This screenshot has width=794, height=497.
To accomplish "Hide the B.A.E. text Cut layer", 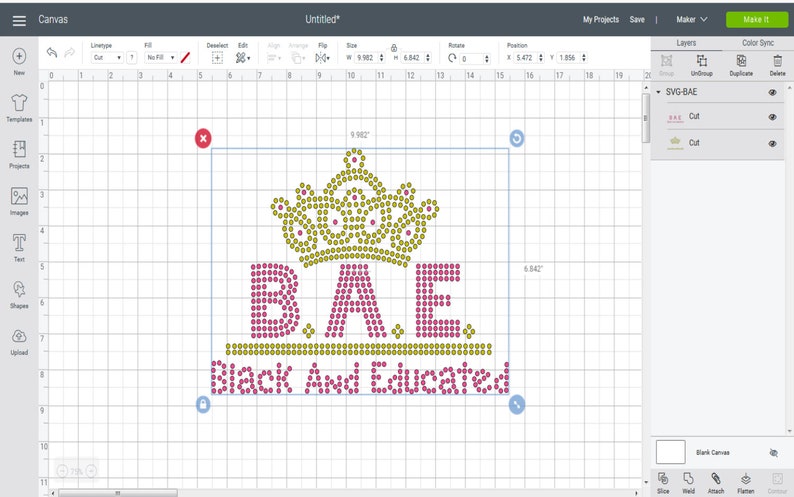I will (772, 117).
